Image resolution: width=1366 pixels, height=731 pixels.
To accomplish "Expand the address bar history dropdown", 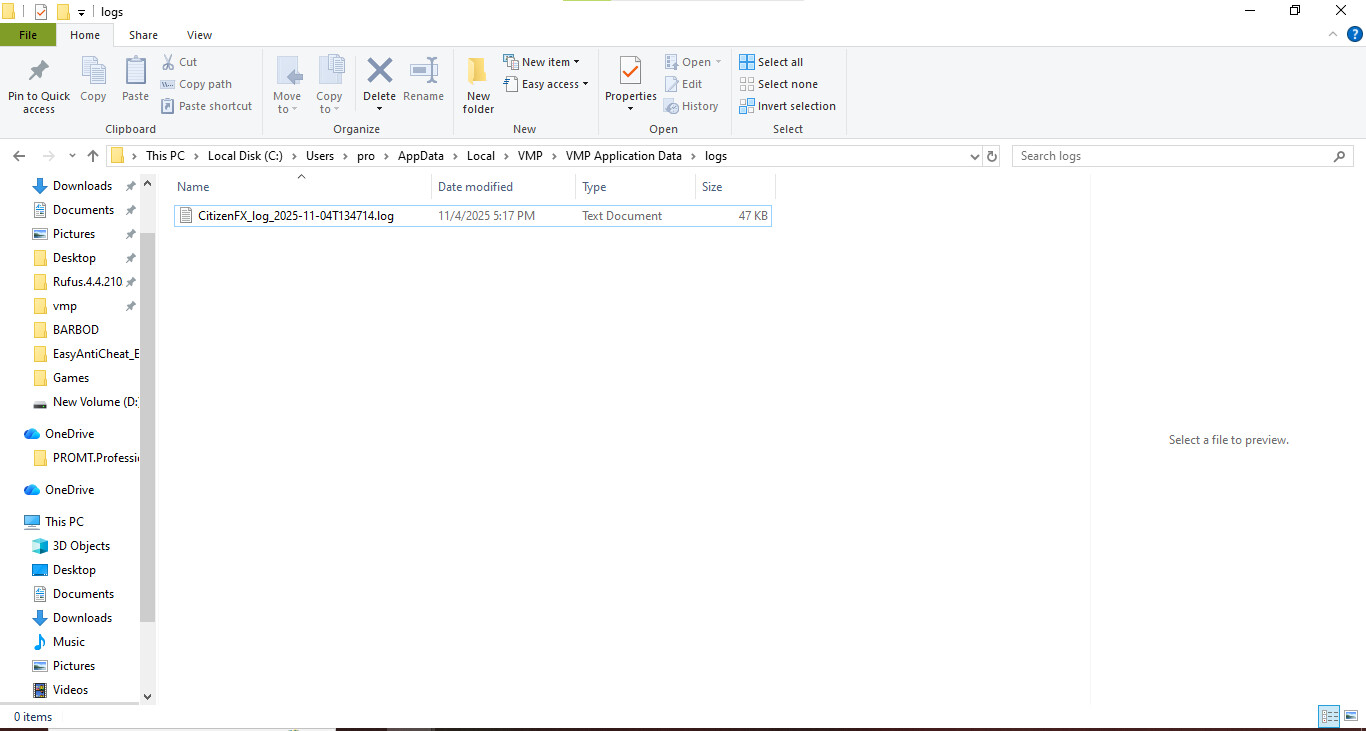I will pyautogui.click(x=975, y=156).
